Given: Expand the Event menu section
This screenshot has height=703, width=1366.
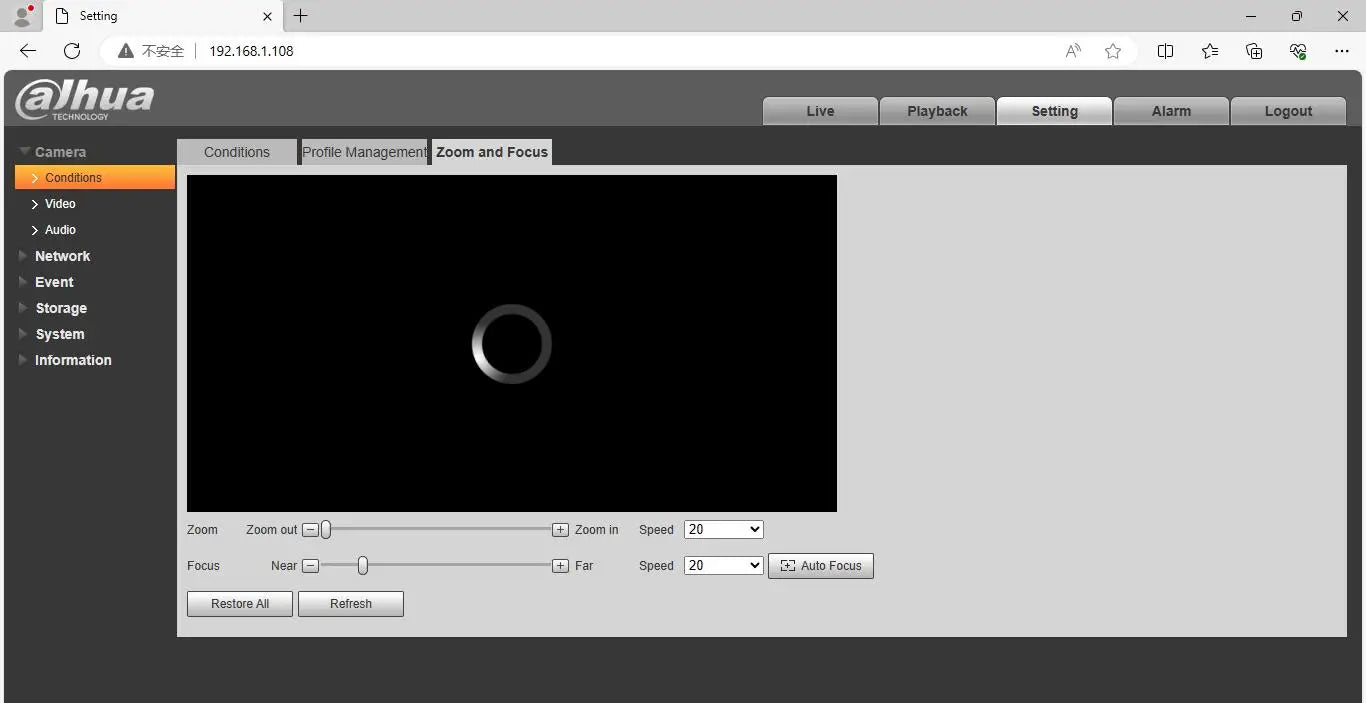Looking at the screenshot, I should [54, 282].
